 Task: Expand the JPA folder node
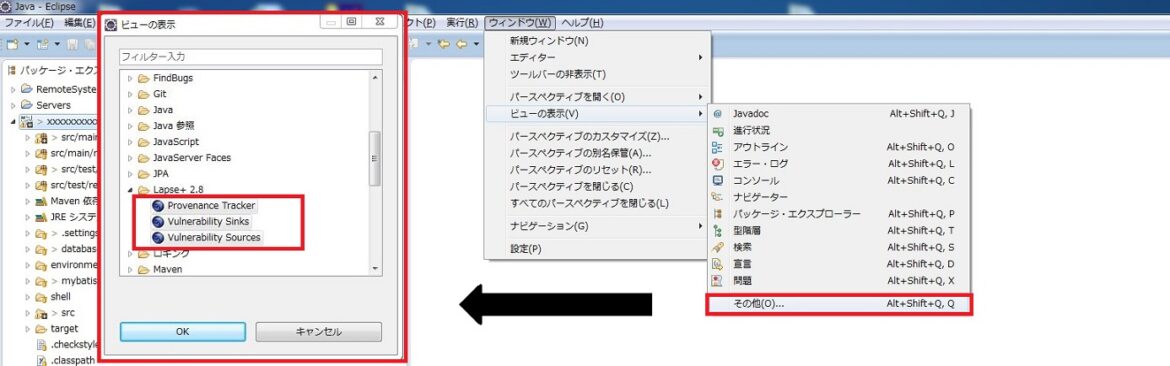click(130, 174)
